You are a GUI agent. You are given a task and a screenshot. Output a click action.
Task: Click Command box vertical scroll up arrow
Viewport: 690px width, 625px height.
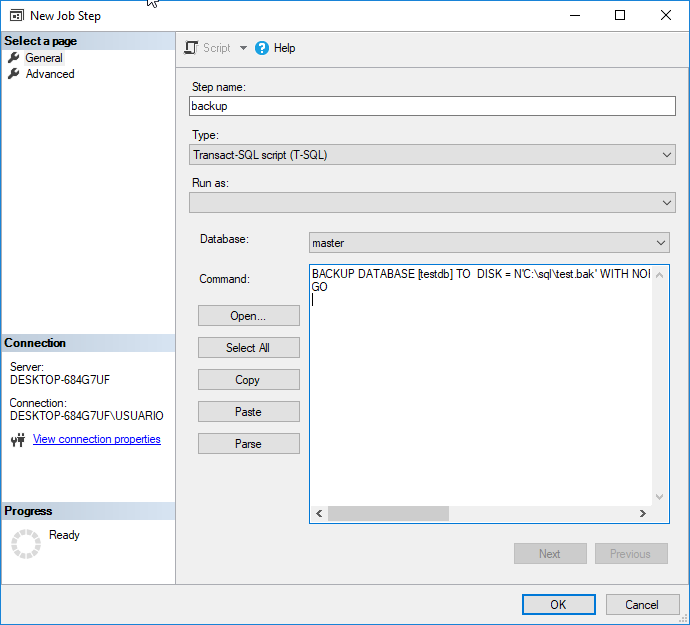tap(659, 275)
